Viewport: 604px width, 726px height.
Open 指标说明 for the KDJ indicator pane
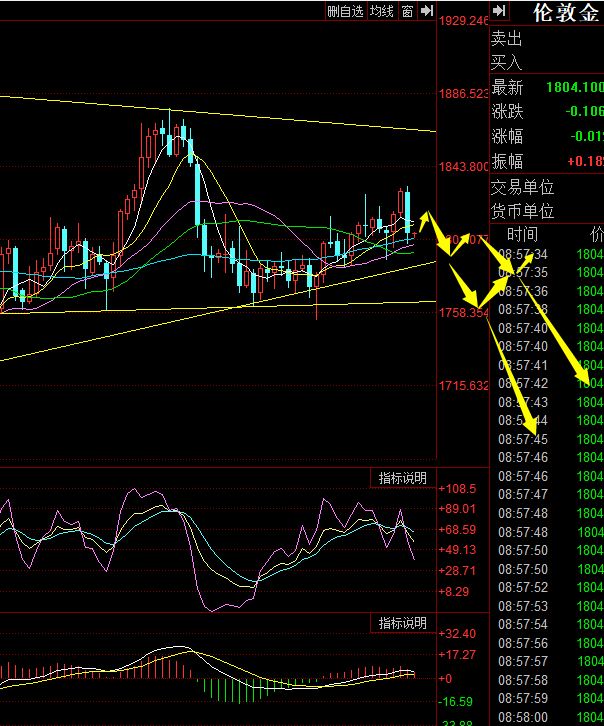(403, 478)
